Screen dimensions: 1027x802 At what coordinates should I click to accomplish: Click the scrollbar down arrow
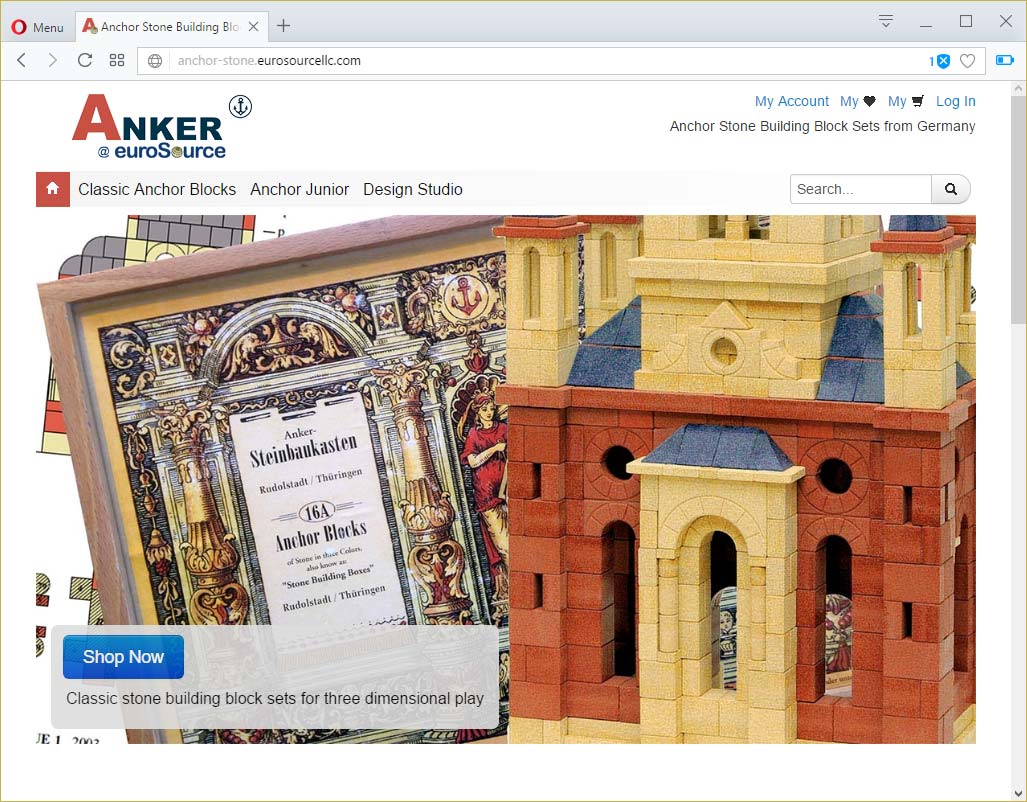pyautogui.click(x=1018, y=792)
